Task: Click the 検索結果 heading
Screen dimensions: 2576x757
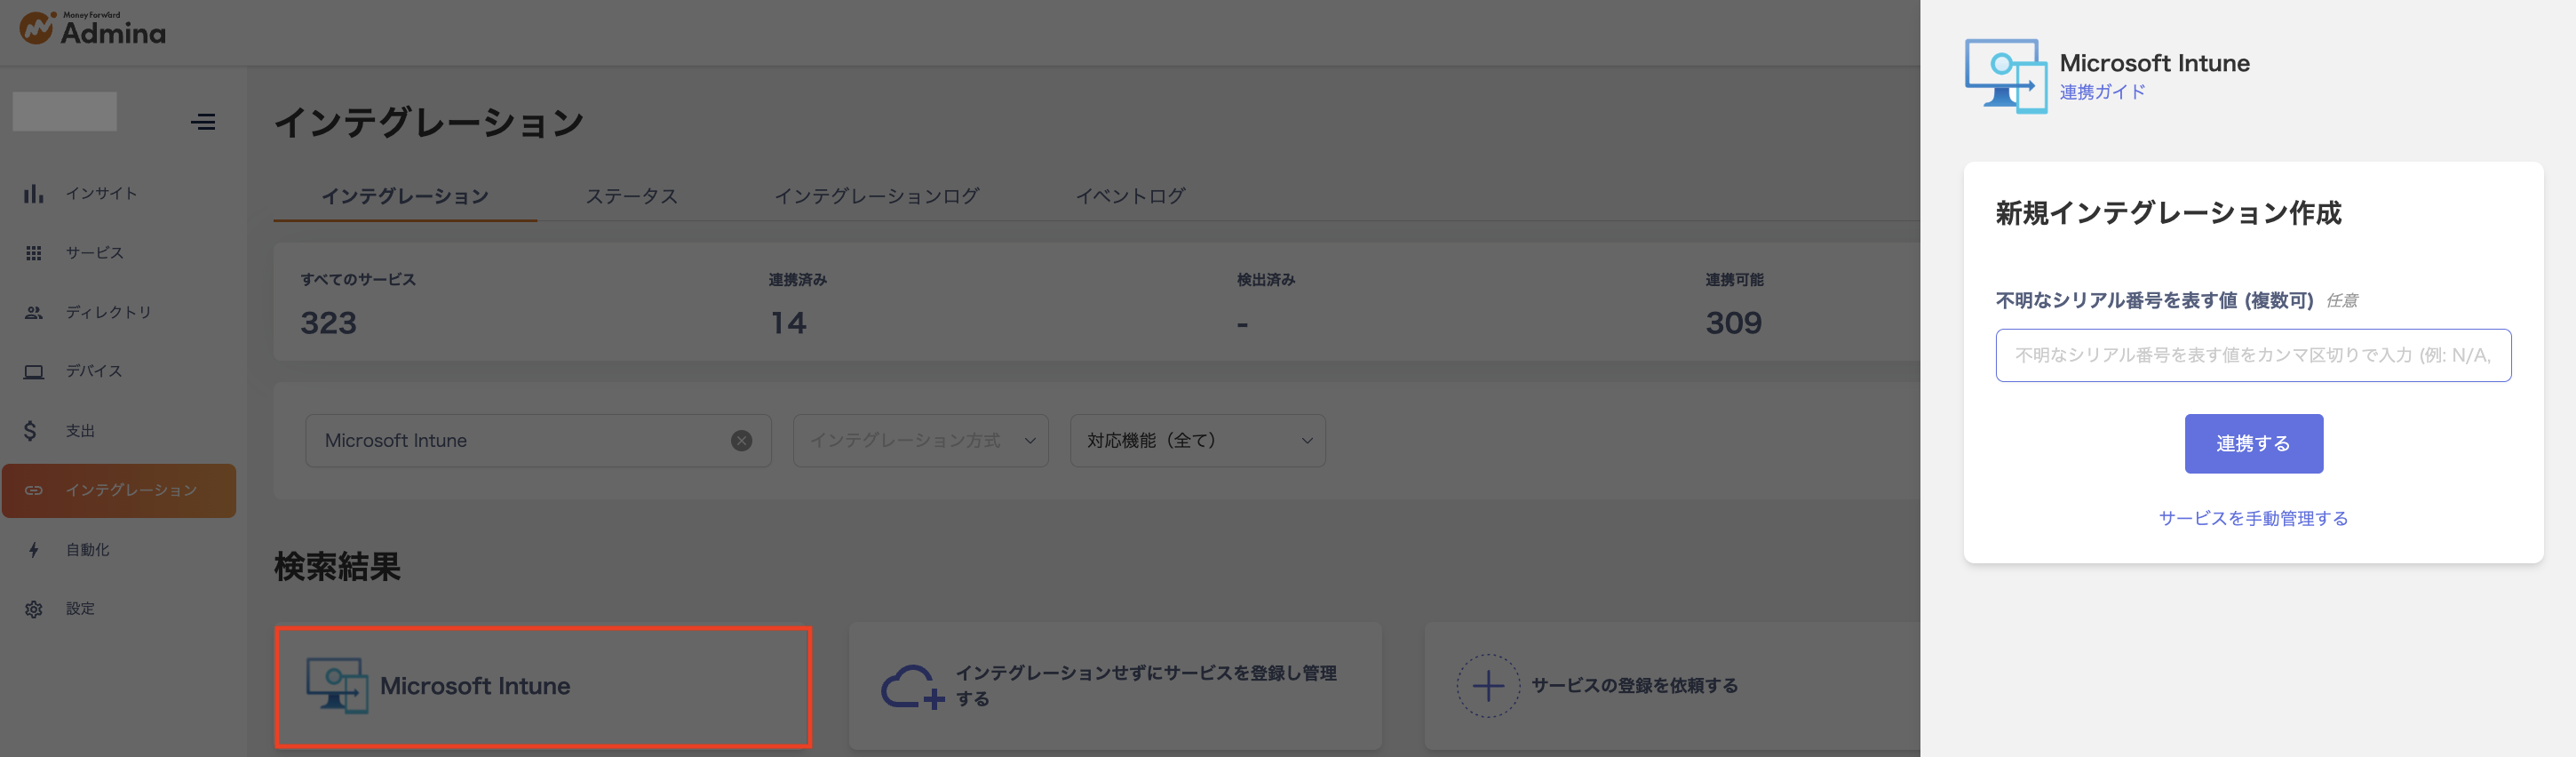Action: [337, 567]
